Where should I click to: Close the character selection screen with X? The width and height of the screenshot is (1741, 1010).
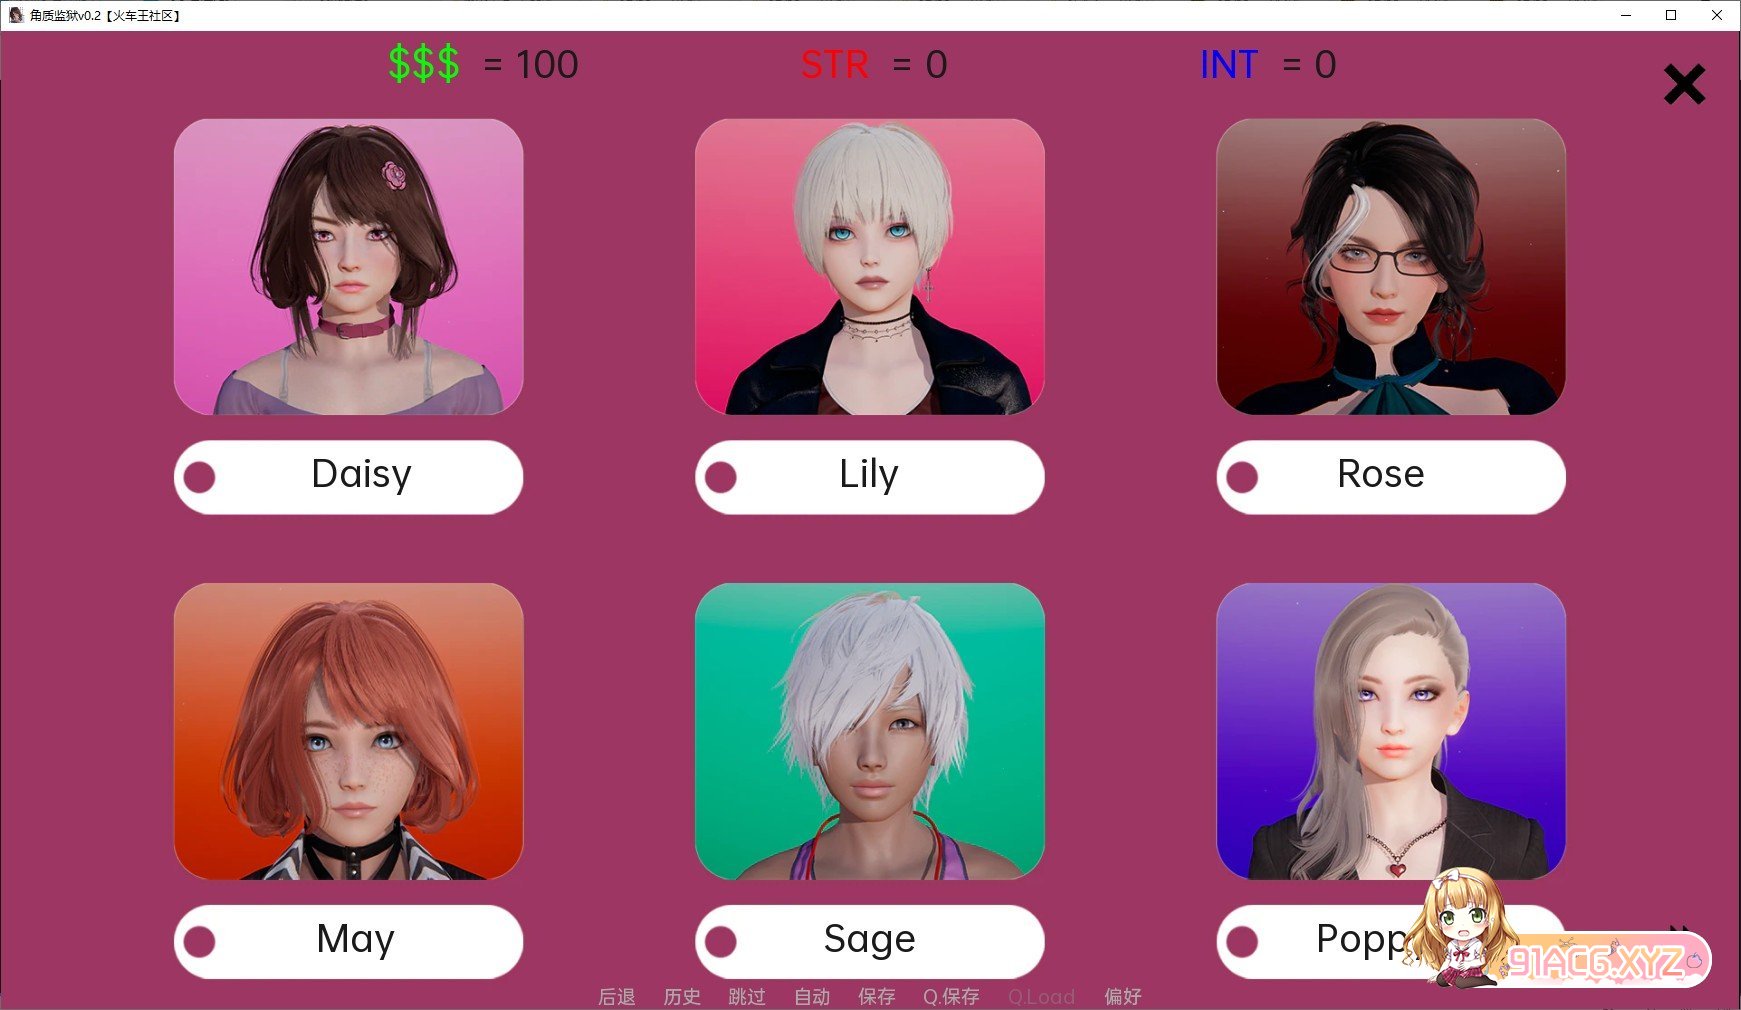click(1684, 84)
